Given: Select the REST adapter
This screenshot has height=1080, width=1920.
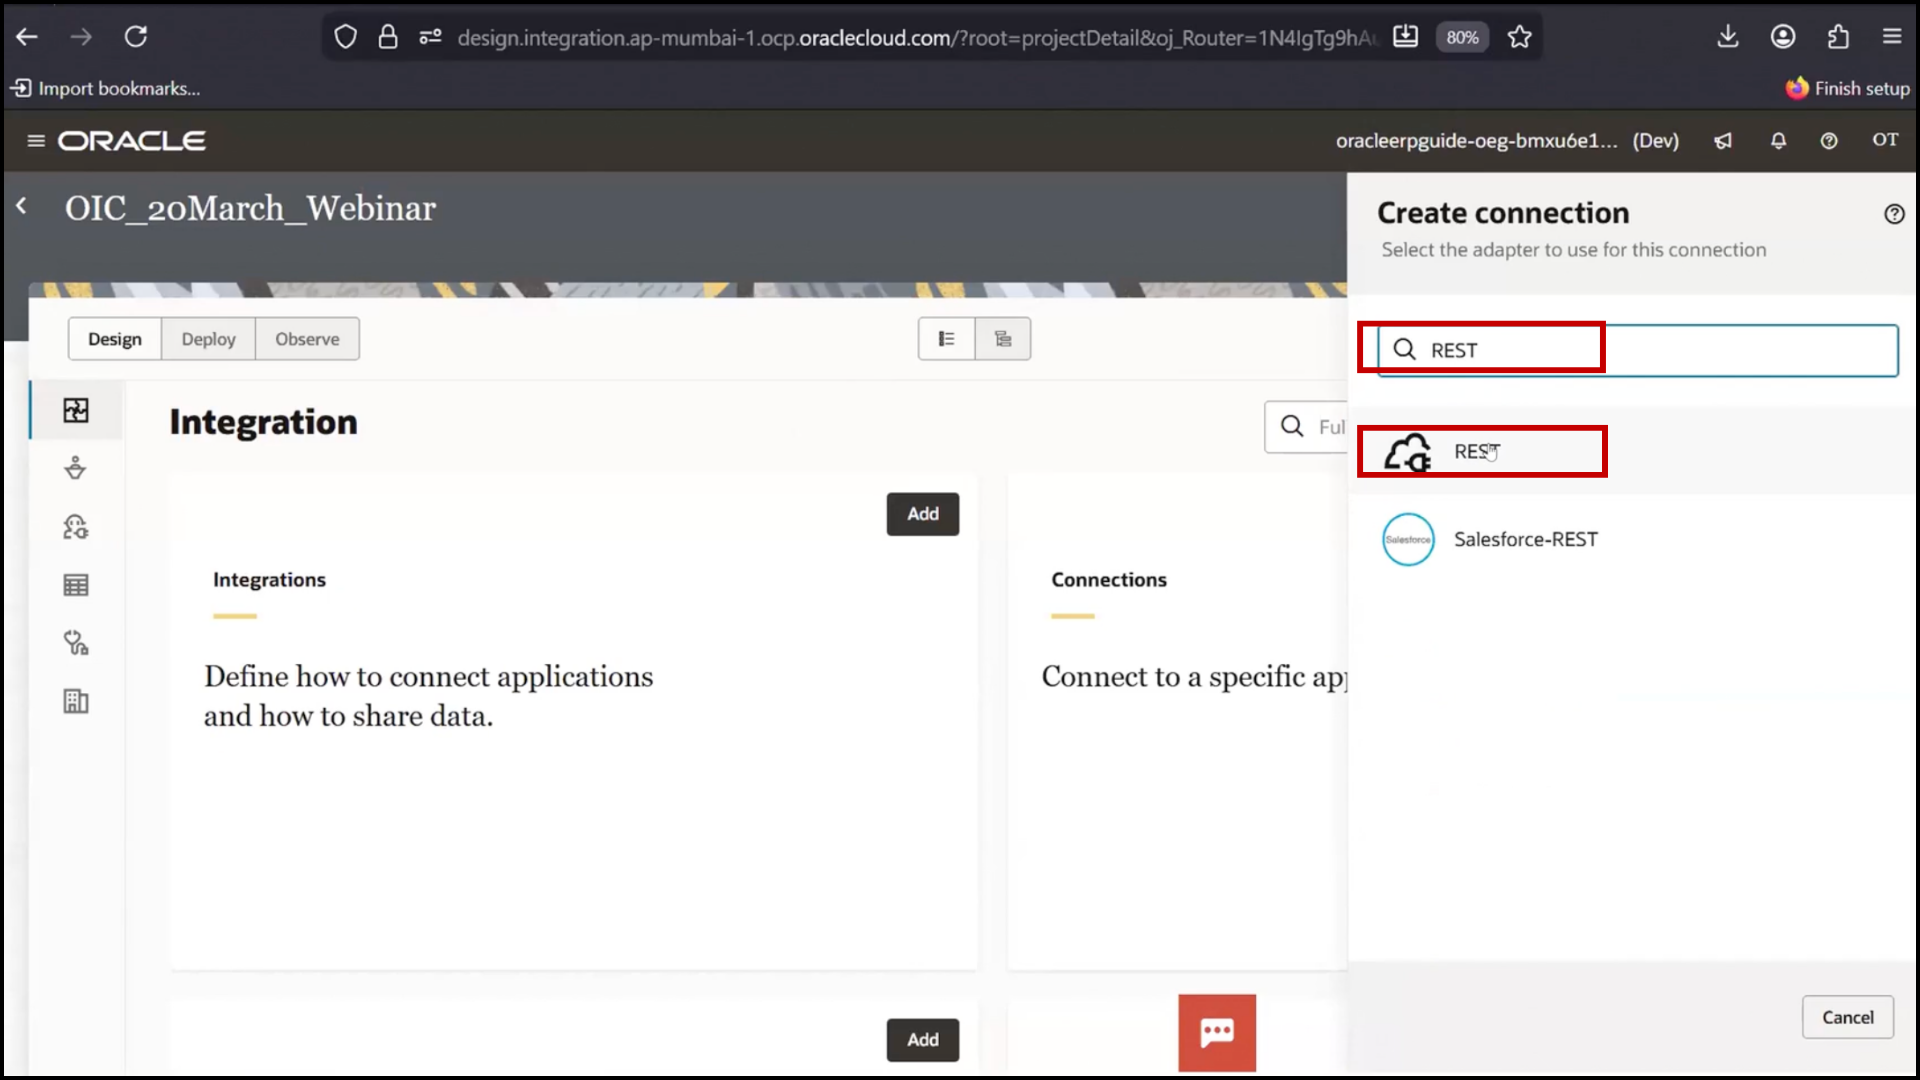Looking at the screenshot, I should coord(1632,452).
